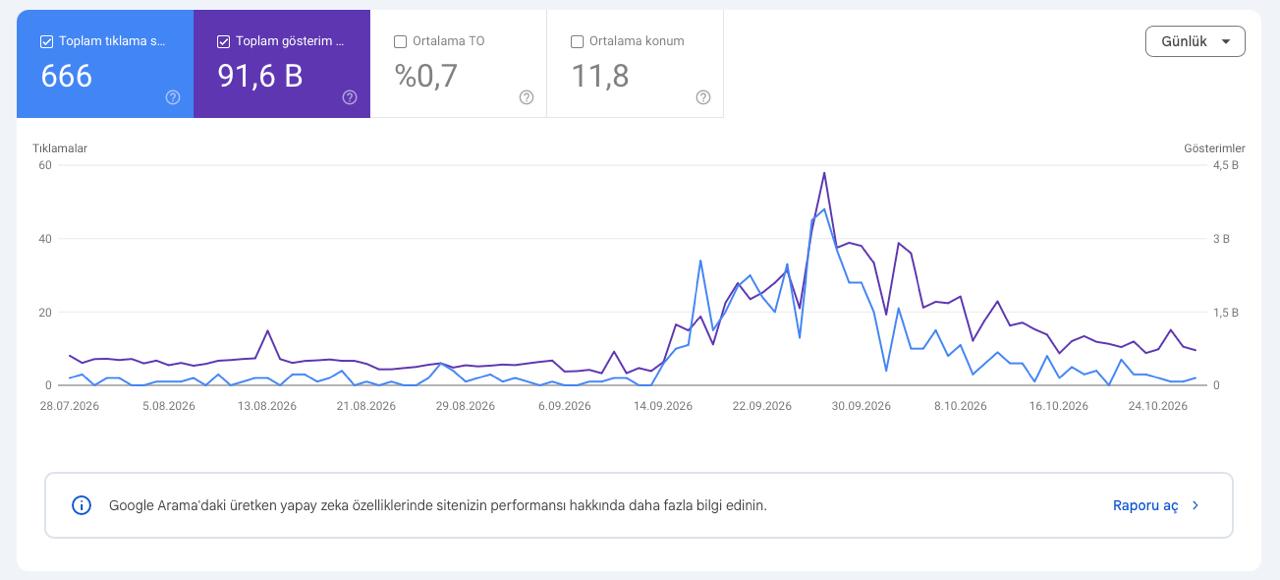This screenshot has width=1280, height=580.
Task: Click the 3 B impressions axis value
Action: point(1222,239)
